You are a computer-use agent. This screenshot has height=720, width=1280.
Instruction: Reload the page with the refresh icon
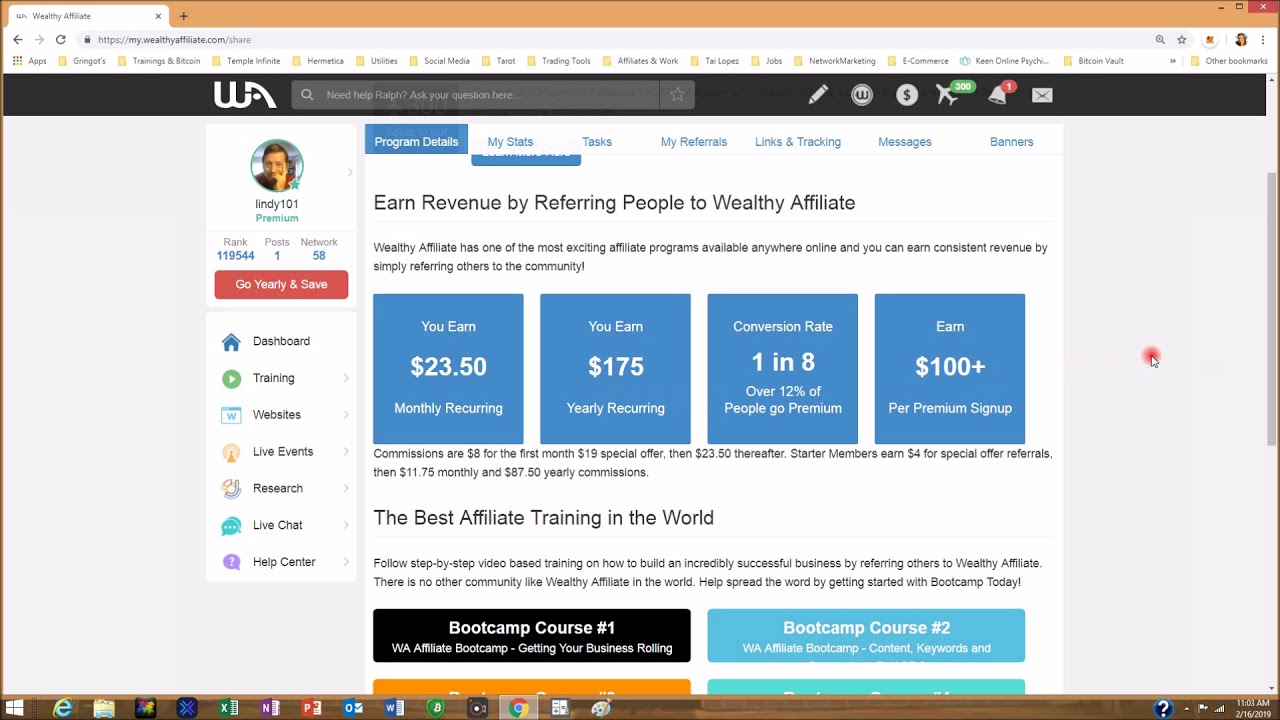coord(61,40)
